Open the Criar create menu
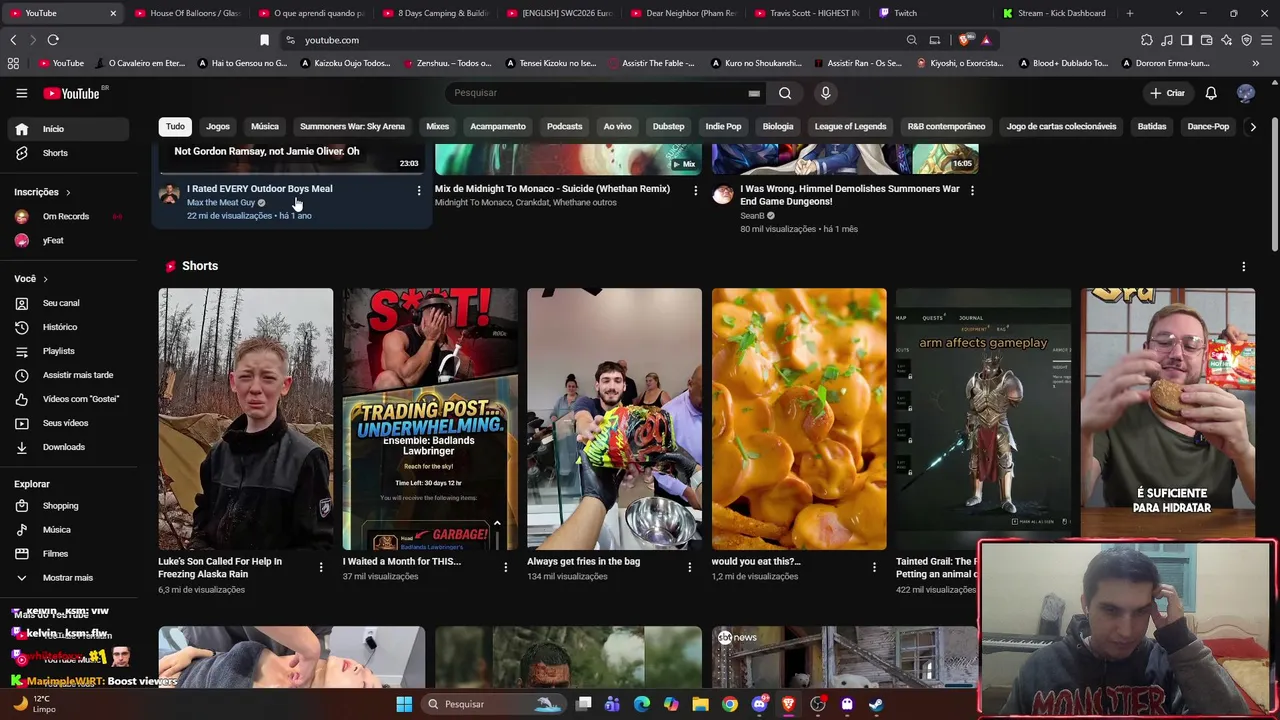The height and width of the screenshot is (720, 1280). click(1167, 93)
